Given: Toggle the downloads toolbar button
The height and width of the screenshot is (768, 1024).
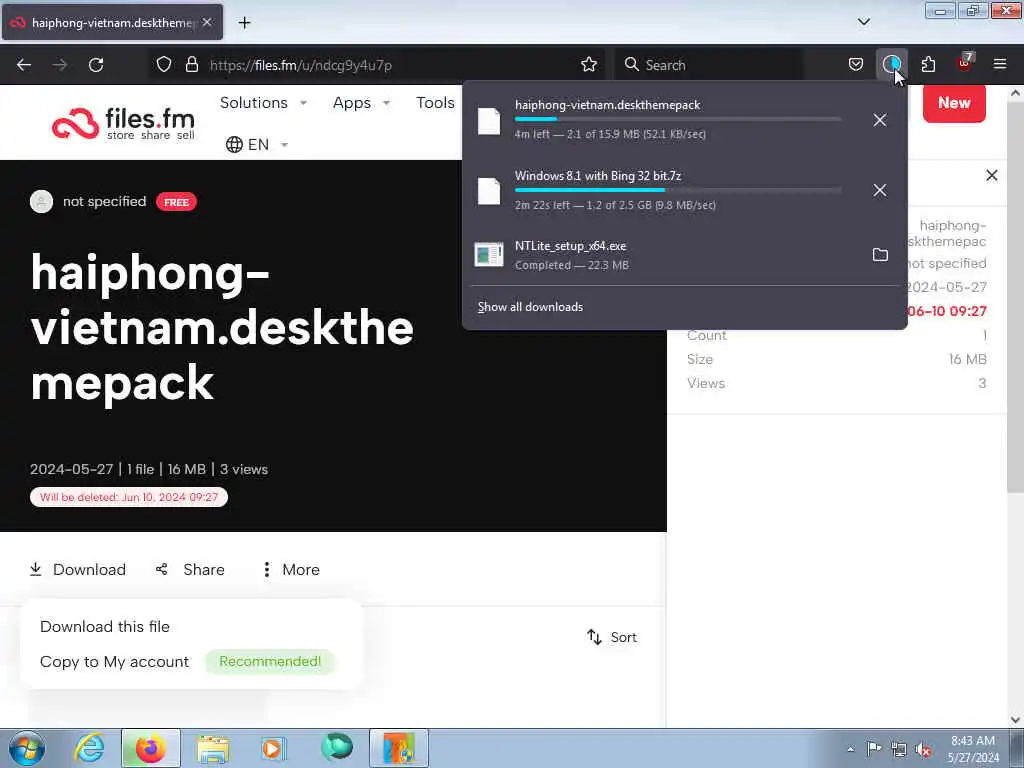Looking at the screenshot, I should 891,65.
